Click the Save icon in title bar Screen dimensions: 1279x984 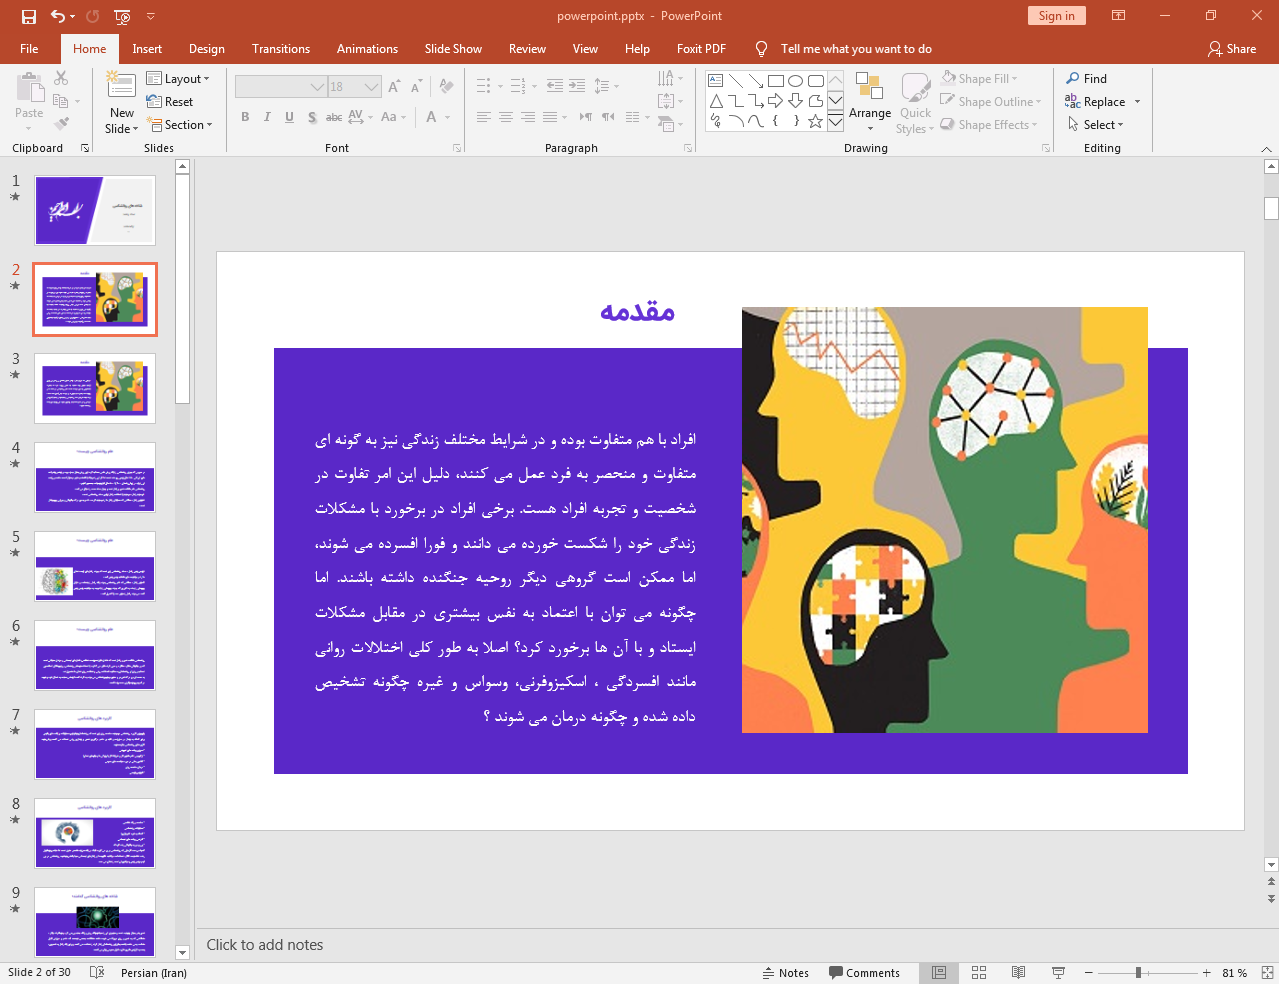(28, 16)
